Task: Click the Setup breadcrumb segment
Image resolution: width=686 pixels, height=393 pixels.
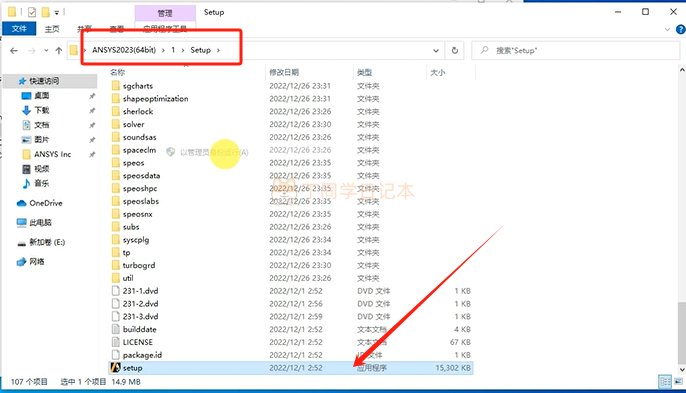Action: [200, 50]
